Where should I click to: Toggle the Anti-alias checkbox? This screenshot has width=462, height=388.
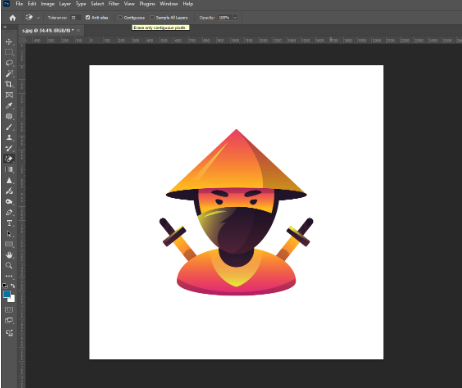tap(88, 17)
